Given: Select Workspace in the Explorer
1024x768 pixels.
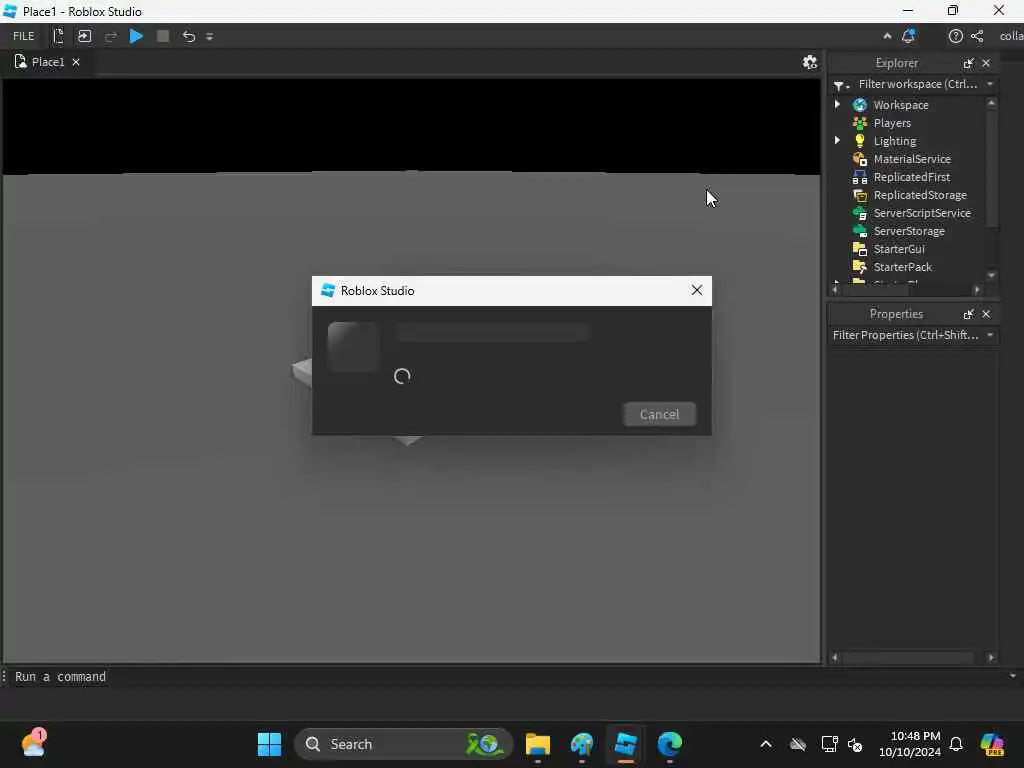Looking at the screenshot, I should (901, 105).
